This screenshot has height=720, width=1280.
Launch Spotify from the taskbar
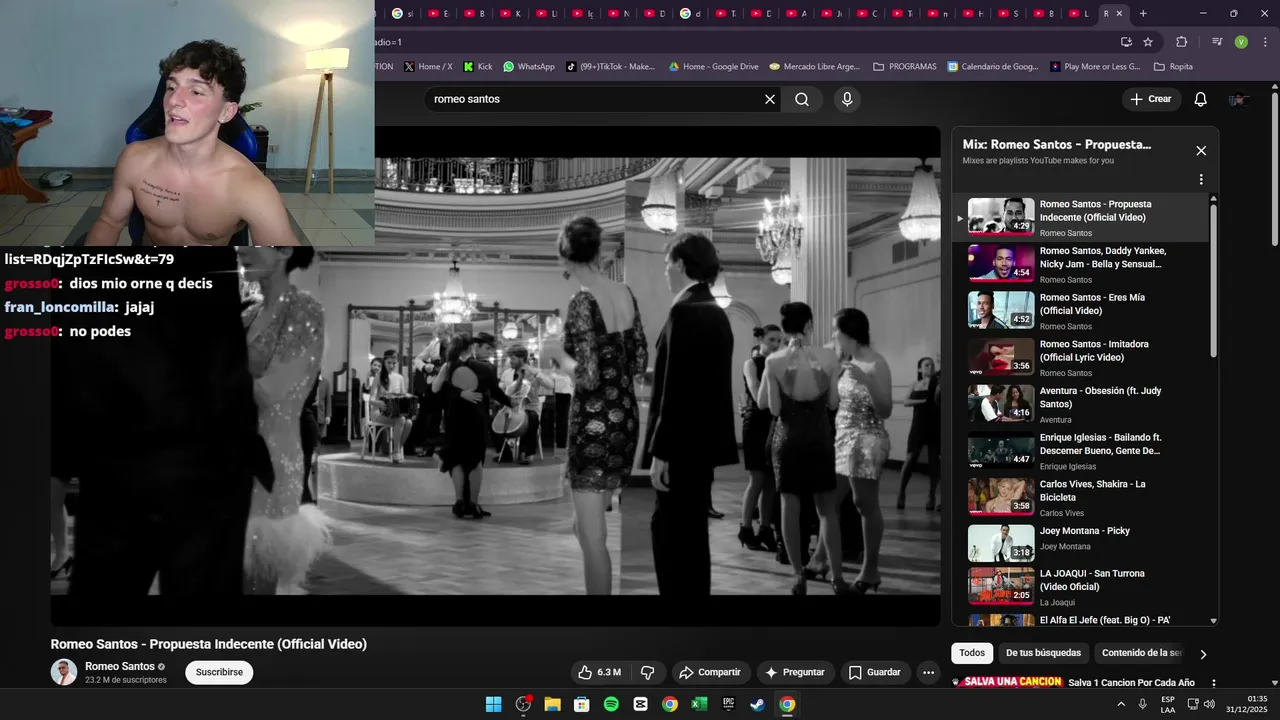coord(611,704)
